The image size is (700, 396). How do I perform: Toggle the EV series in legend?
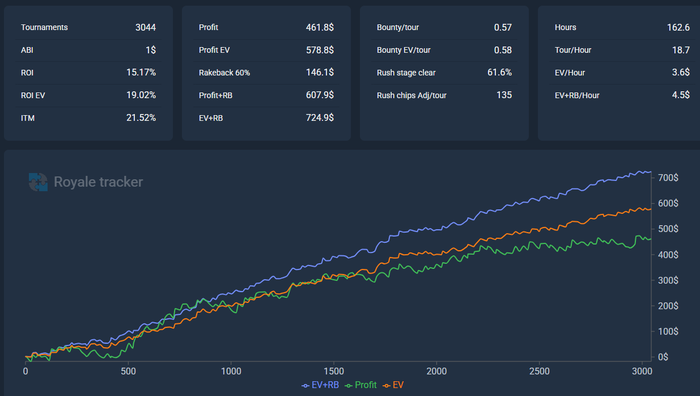coord(393,385)
